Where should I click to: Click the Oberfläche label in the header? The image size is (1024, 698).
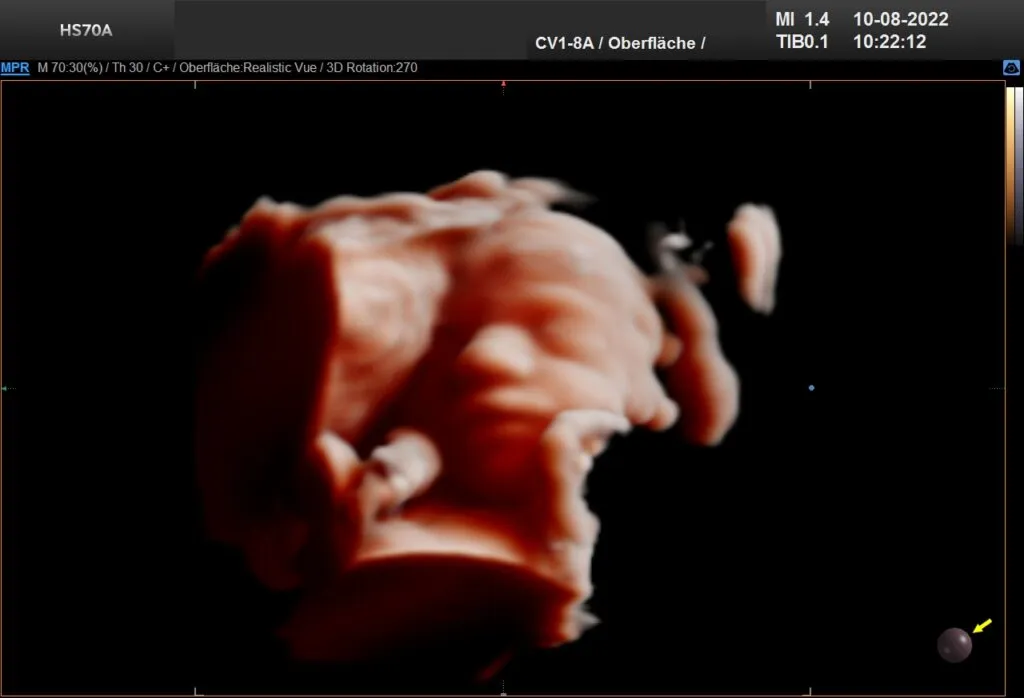652,43
